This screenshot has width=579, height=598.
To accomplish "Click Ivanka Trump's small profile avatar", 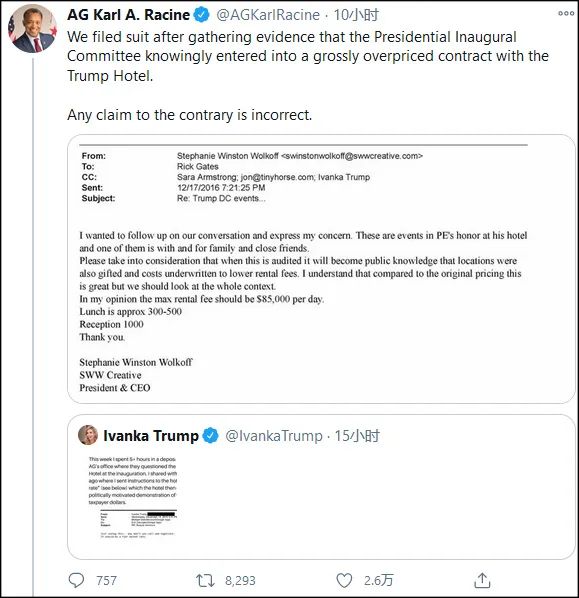I will 88,435.
